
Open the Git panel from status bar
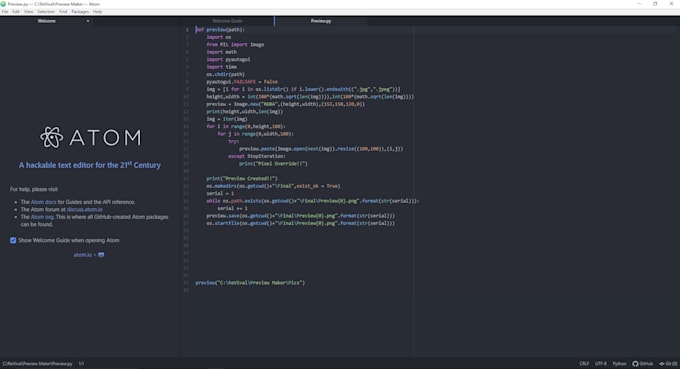click(668, 364)
